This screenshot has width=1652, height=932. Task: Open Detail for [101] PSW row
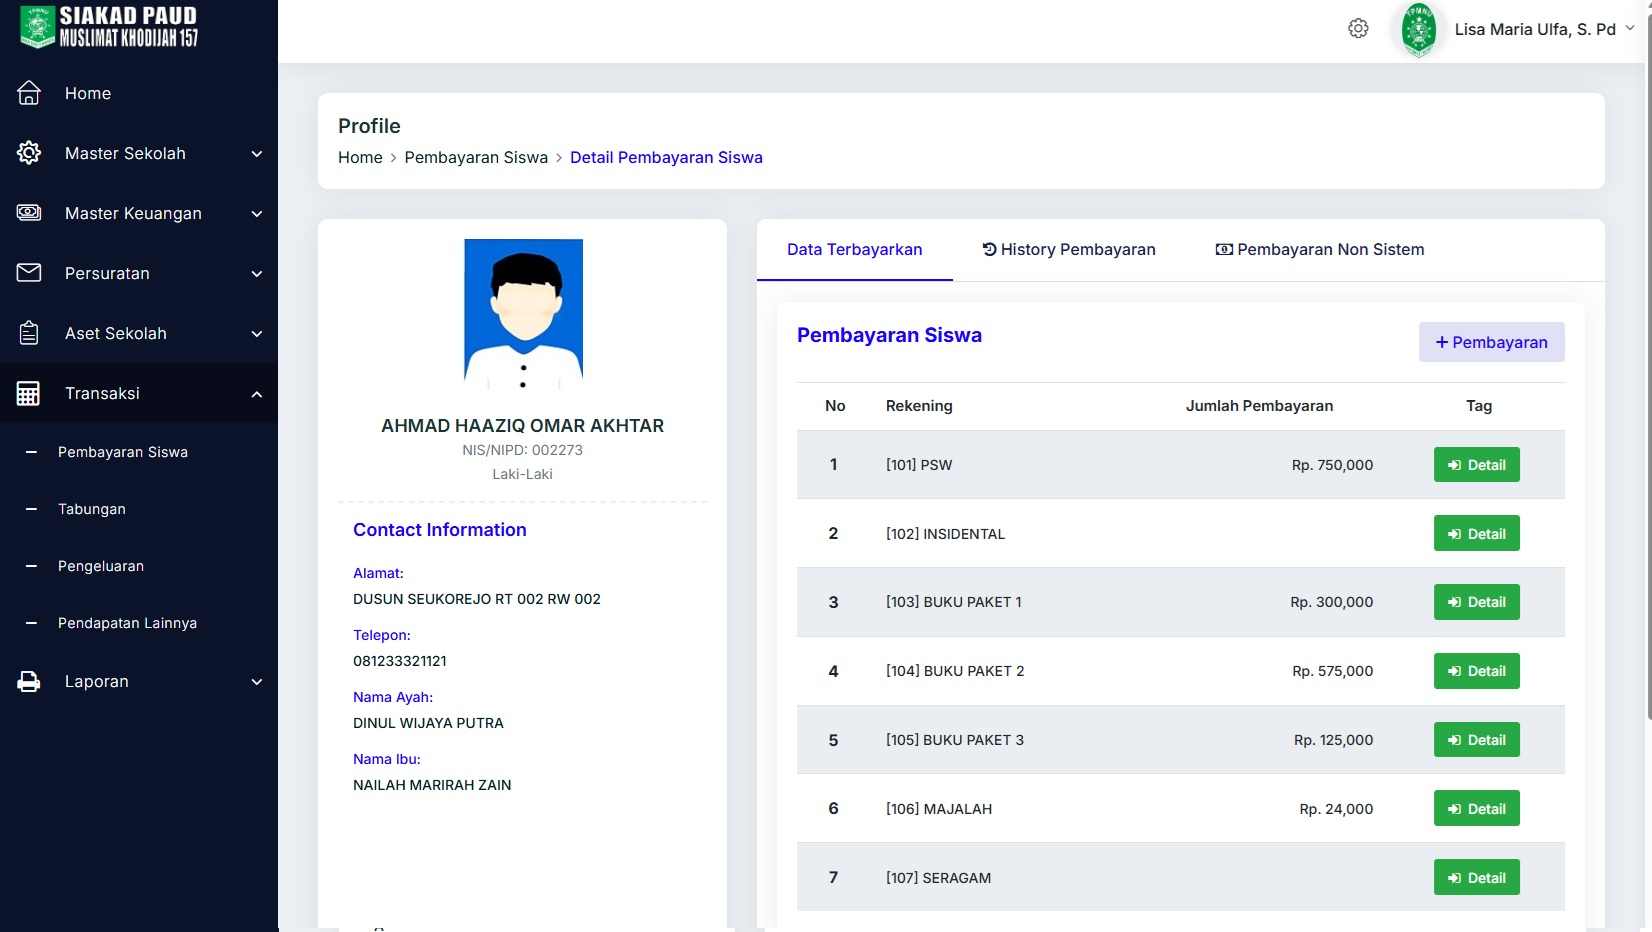click(1476, 465)
